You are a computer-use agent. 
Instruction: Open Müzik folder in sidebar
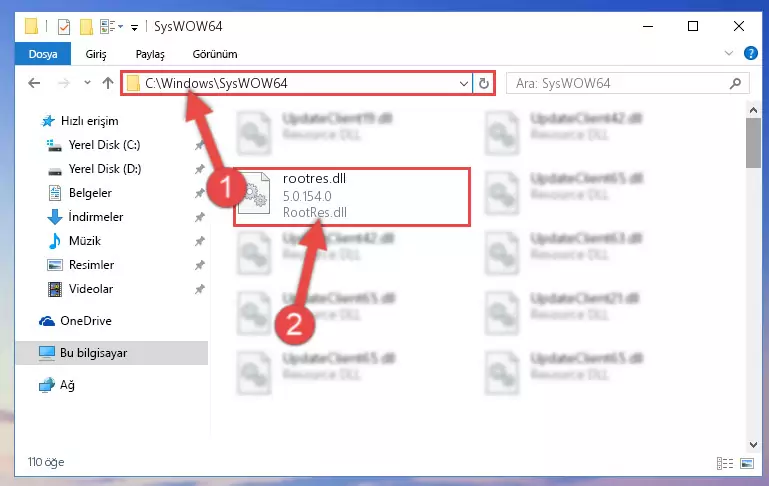pos(85,241)
